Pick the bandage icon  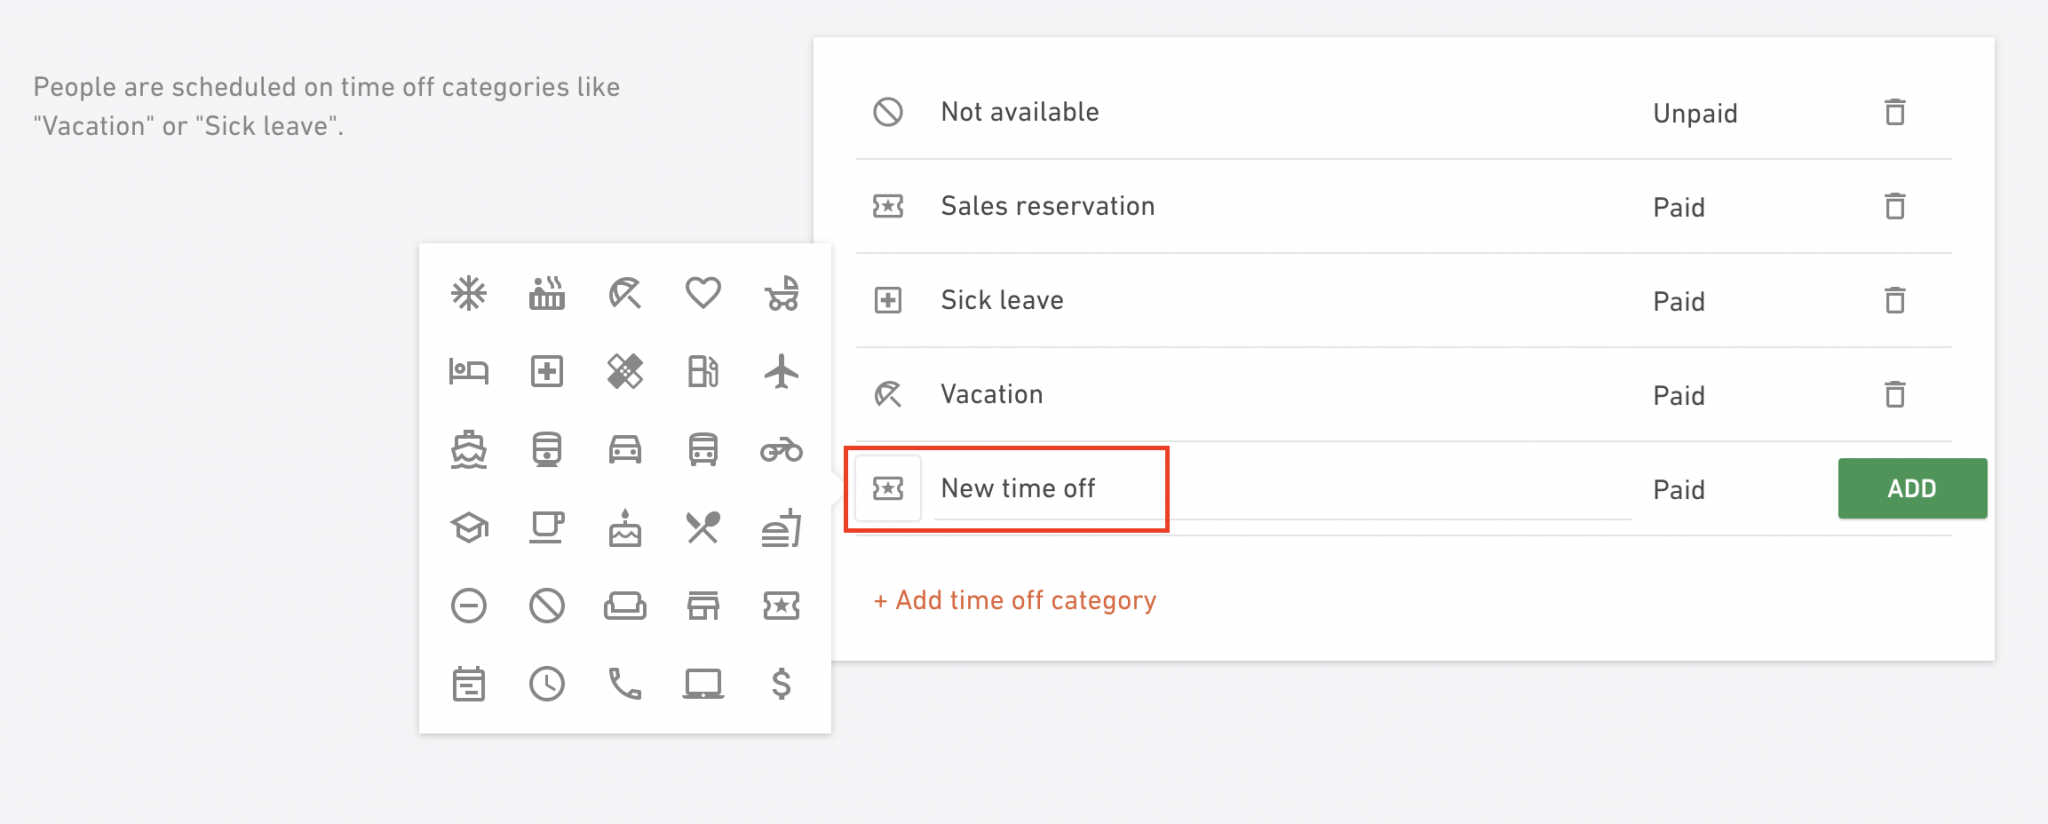(x=625, y=371)
